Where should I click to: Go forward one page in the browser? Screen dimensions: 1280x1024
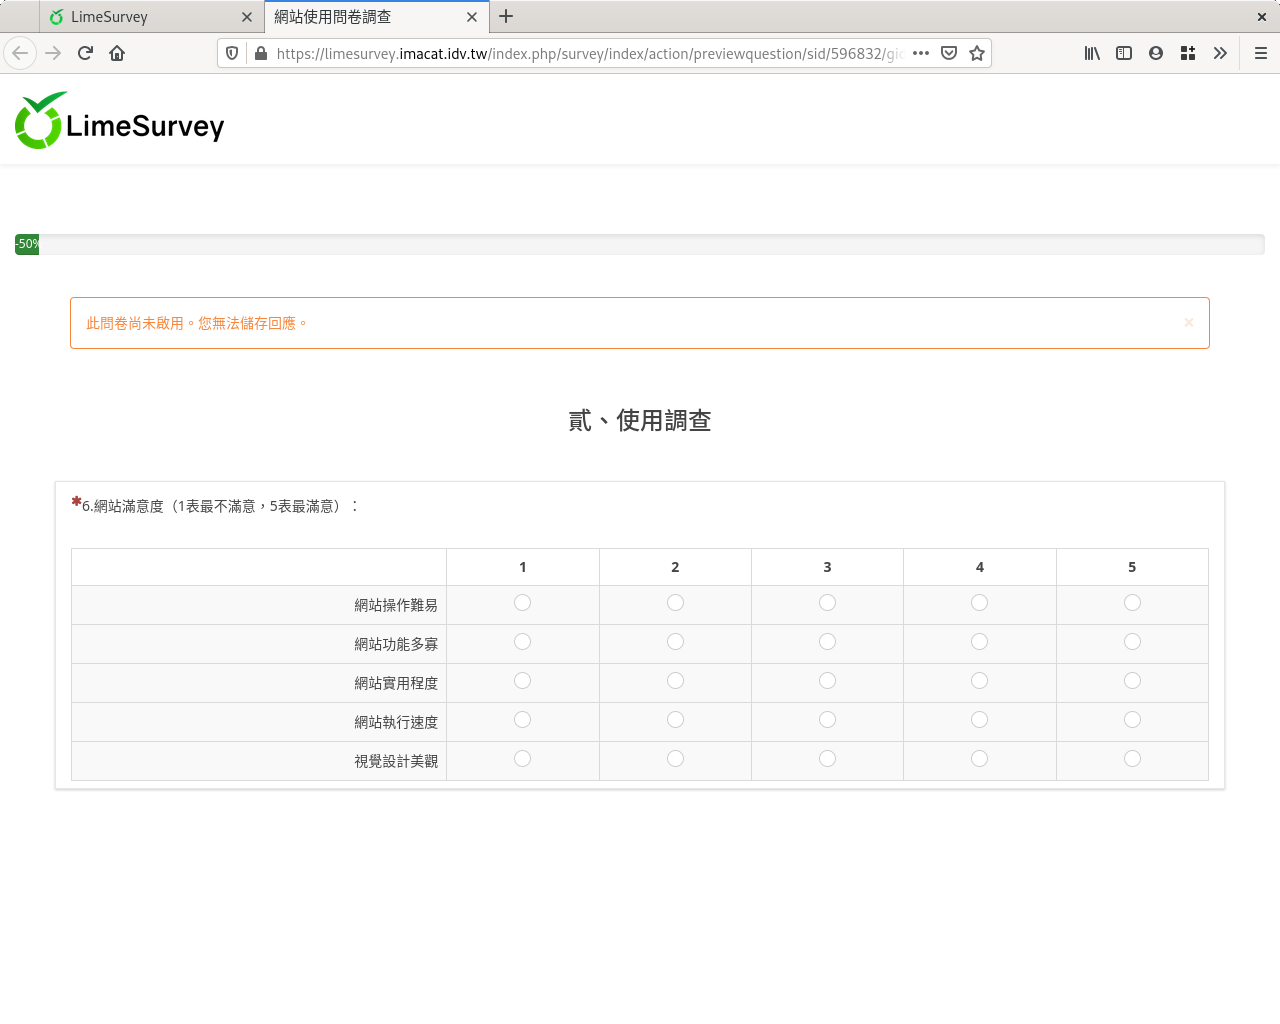53,53
